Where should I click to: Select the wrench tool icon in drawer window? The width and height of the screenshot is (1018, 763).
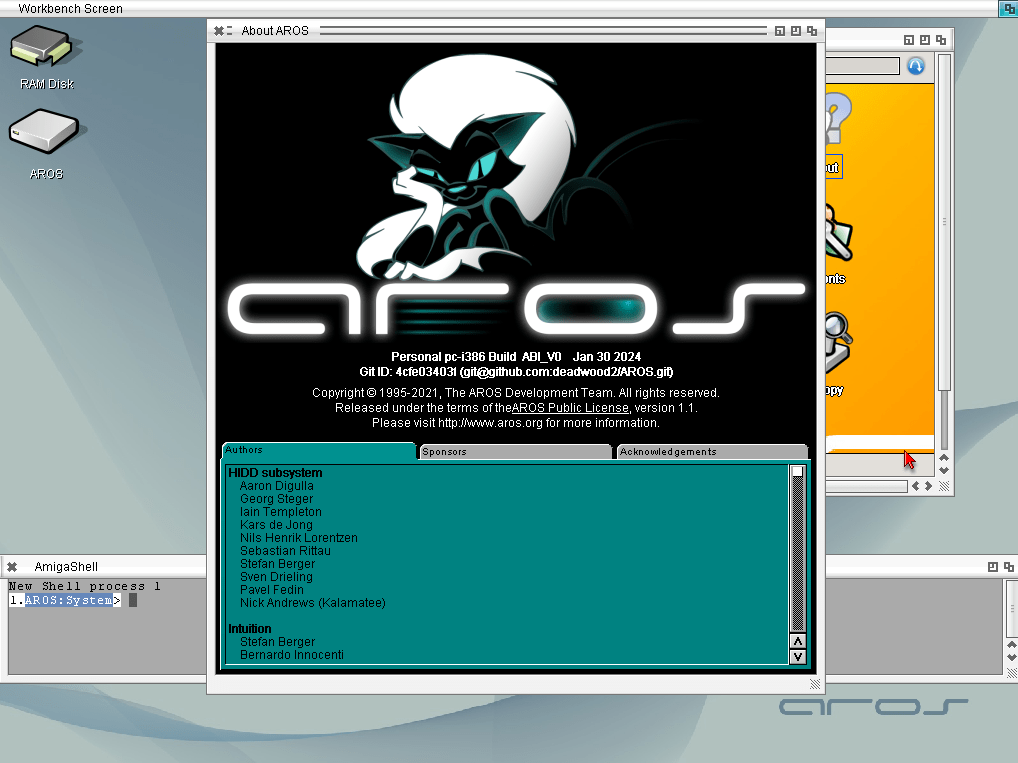(x=839, y=232)
